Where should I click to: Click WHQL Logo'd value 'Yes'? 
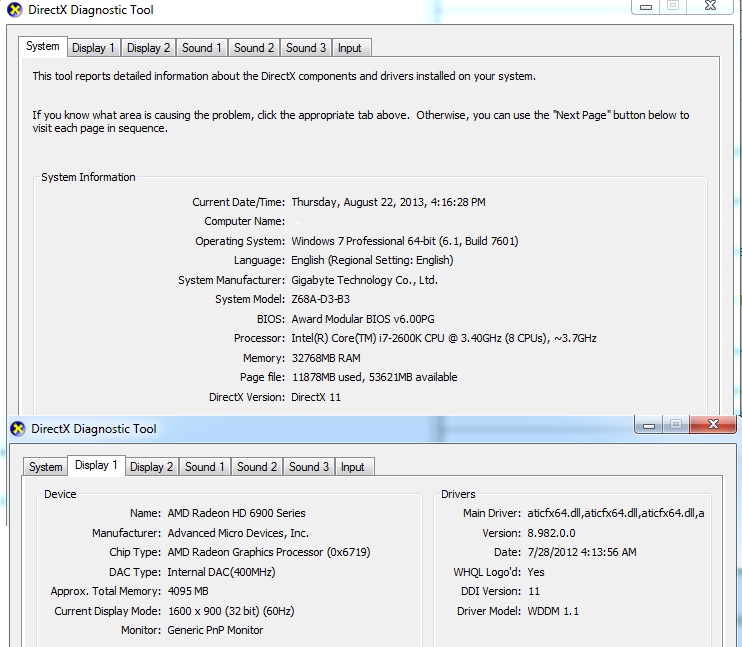click(x=536, y=572)
